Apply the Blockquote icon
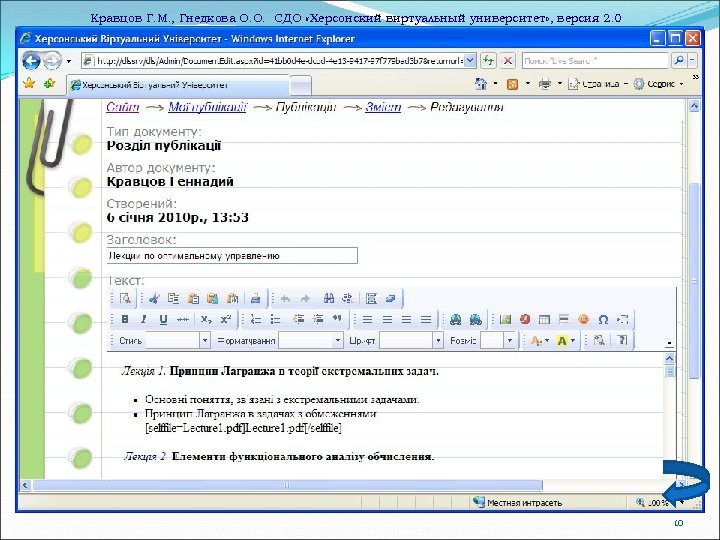 tap(338, 319)
